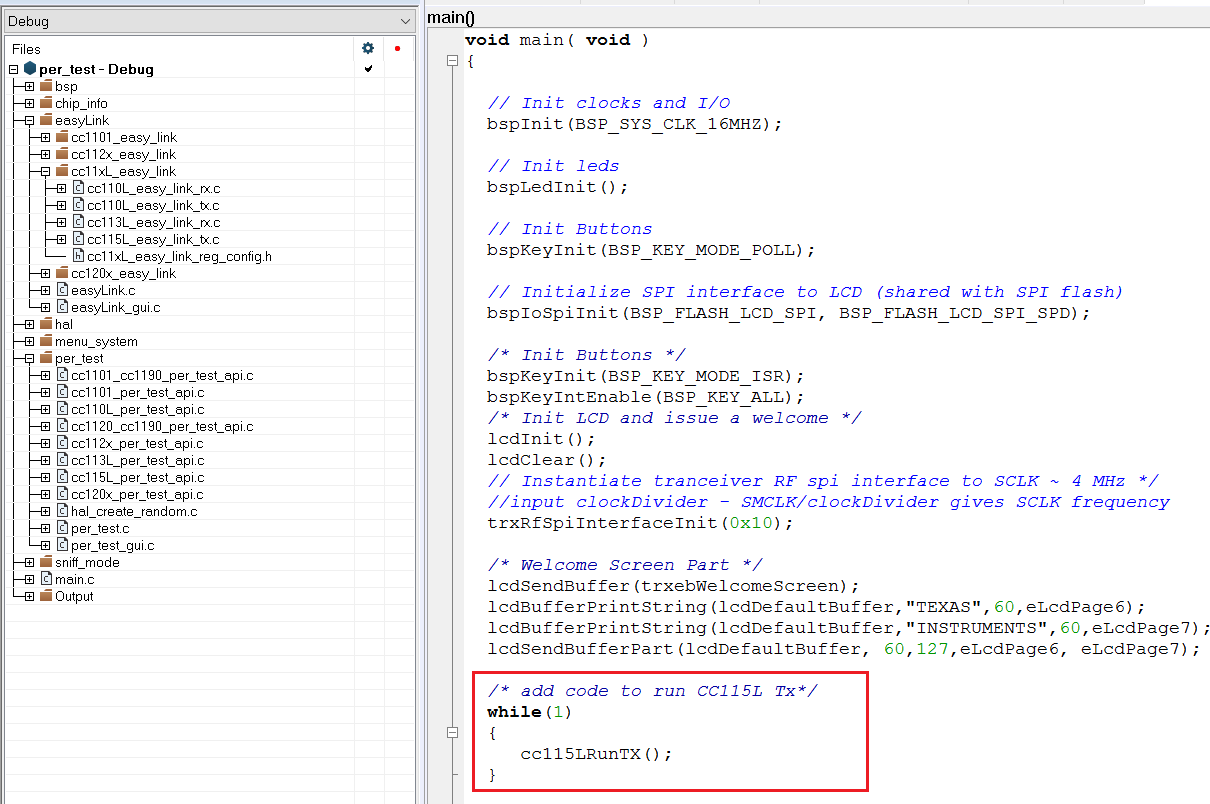Viewport: 1210px width, 804px height.
Task: Expand the bsp folder
Action: 30,86
